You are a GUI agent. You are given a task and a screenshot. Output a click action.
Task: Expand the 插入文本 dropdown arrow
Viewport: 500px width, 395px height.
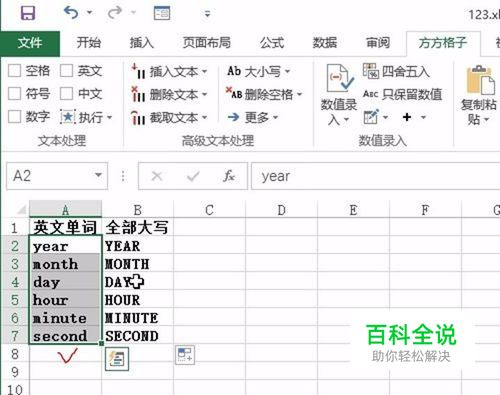205,71
